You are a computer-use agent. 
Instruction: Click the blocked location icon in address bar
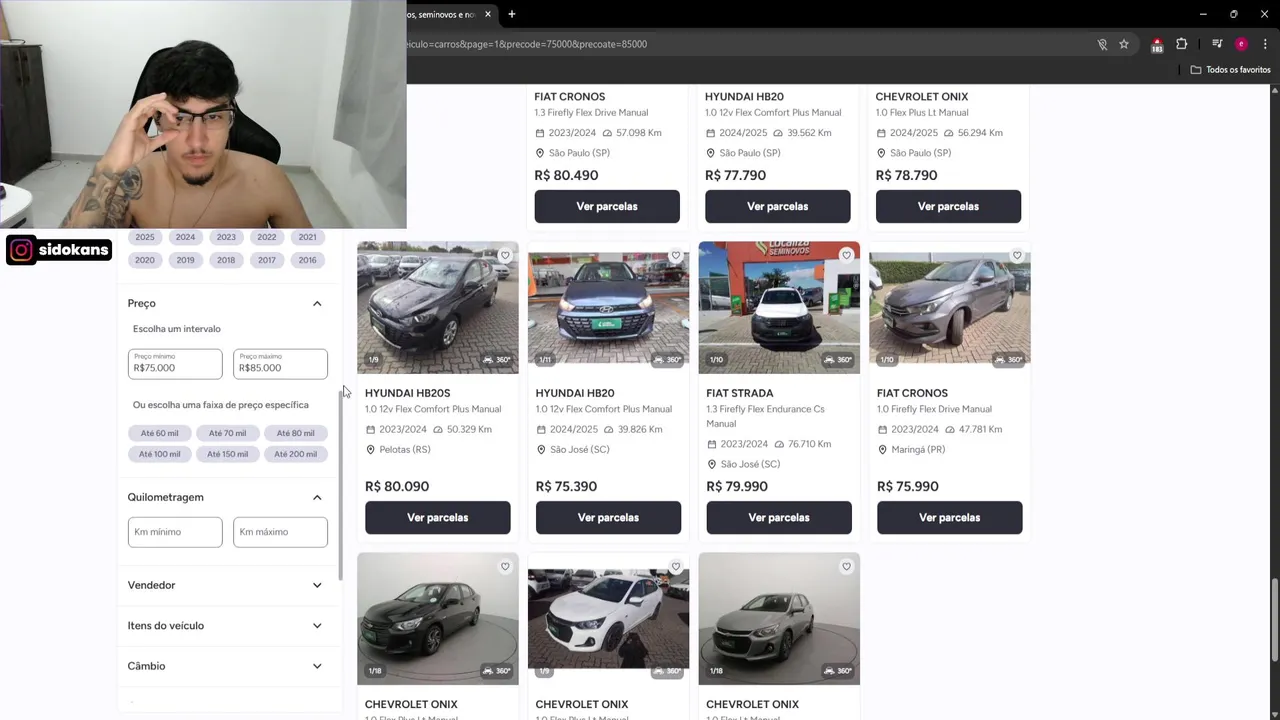point(1102,44)
